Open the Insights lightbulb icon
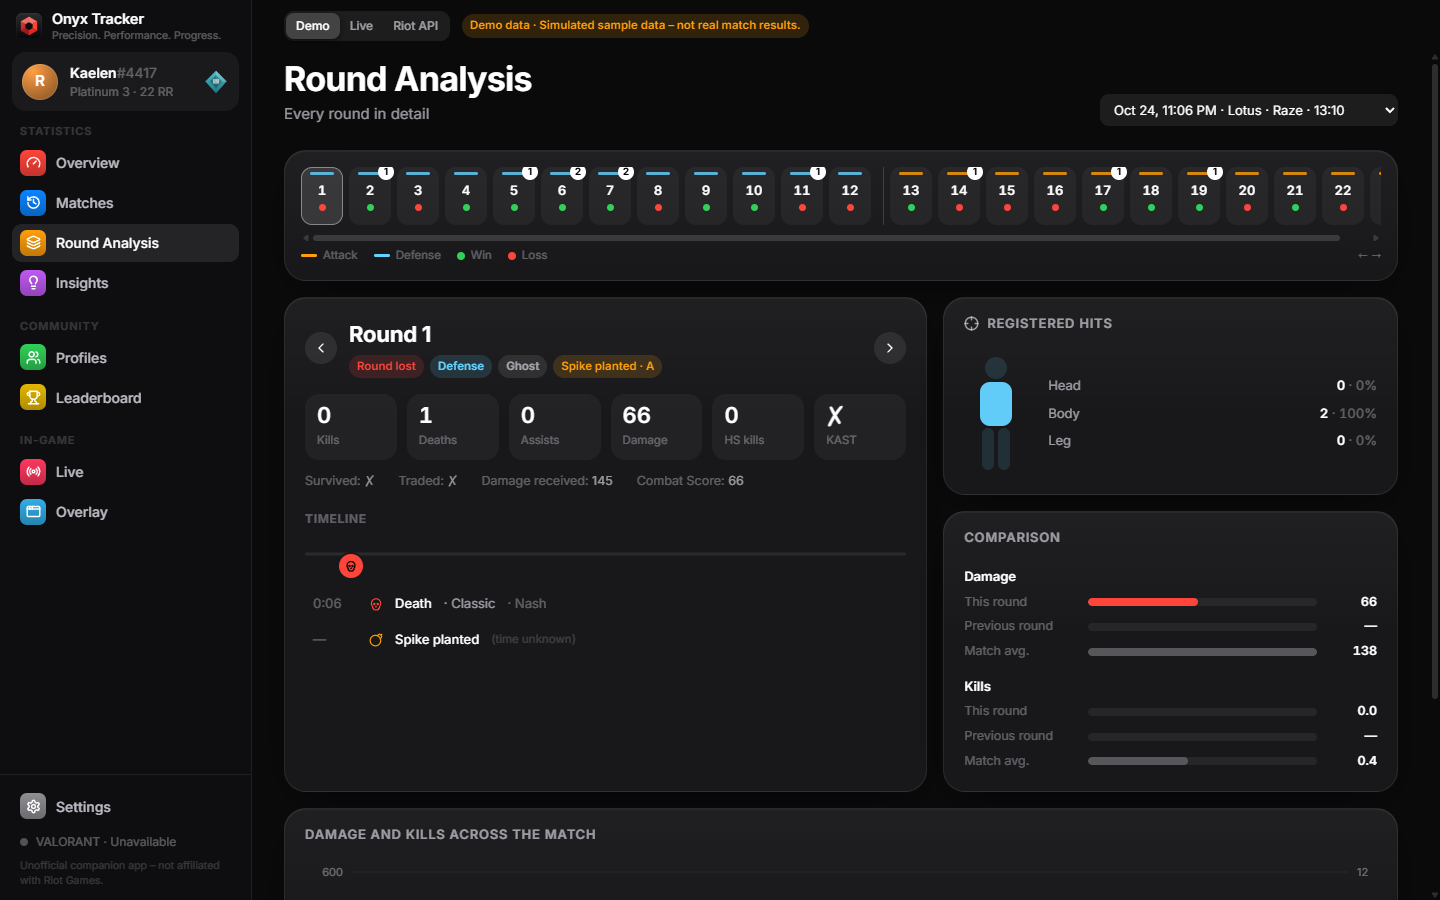This screenshot has height=900, width=1440. click(x=33, y=283)
